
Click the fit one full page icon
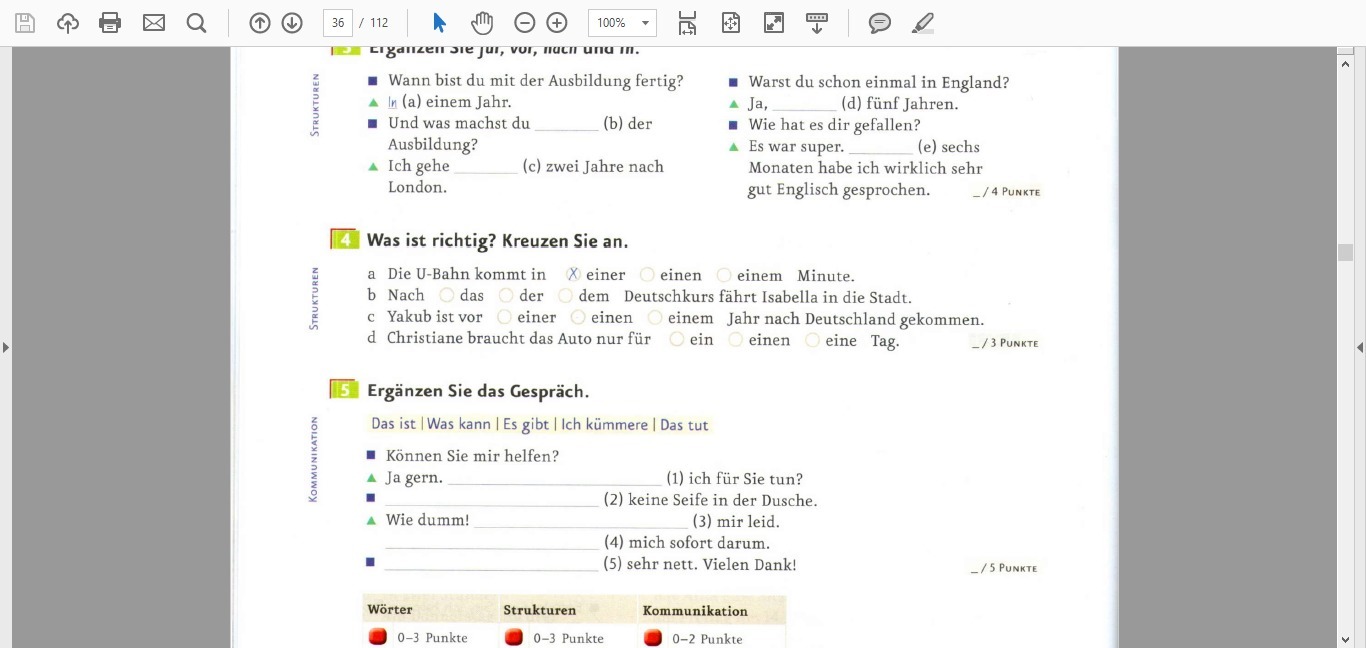731,23
